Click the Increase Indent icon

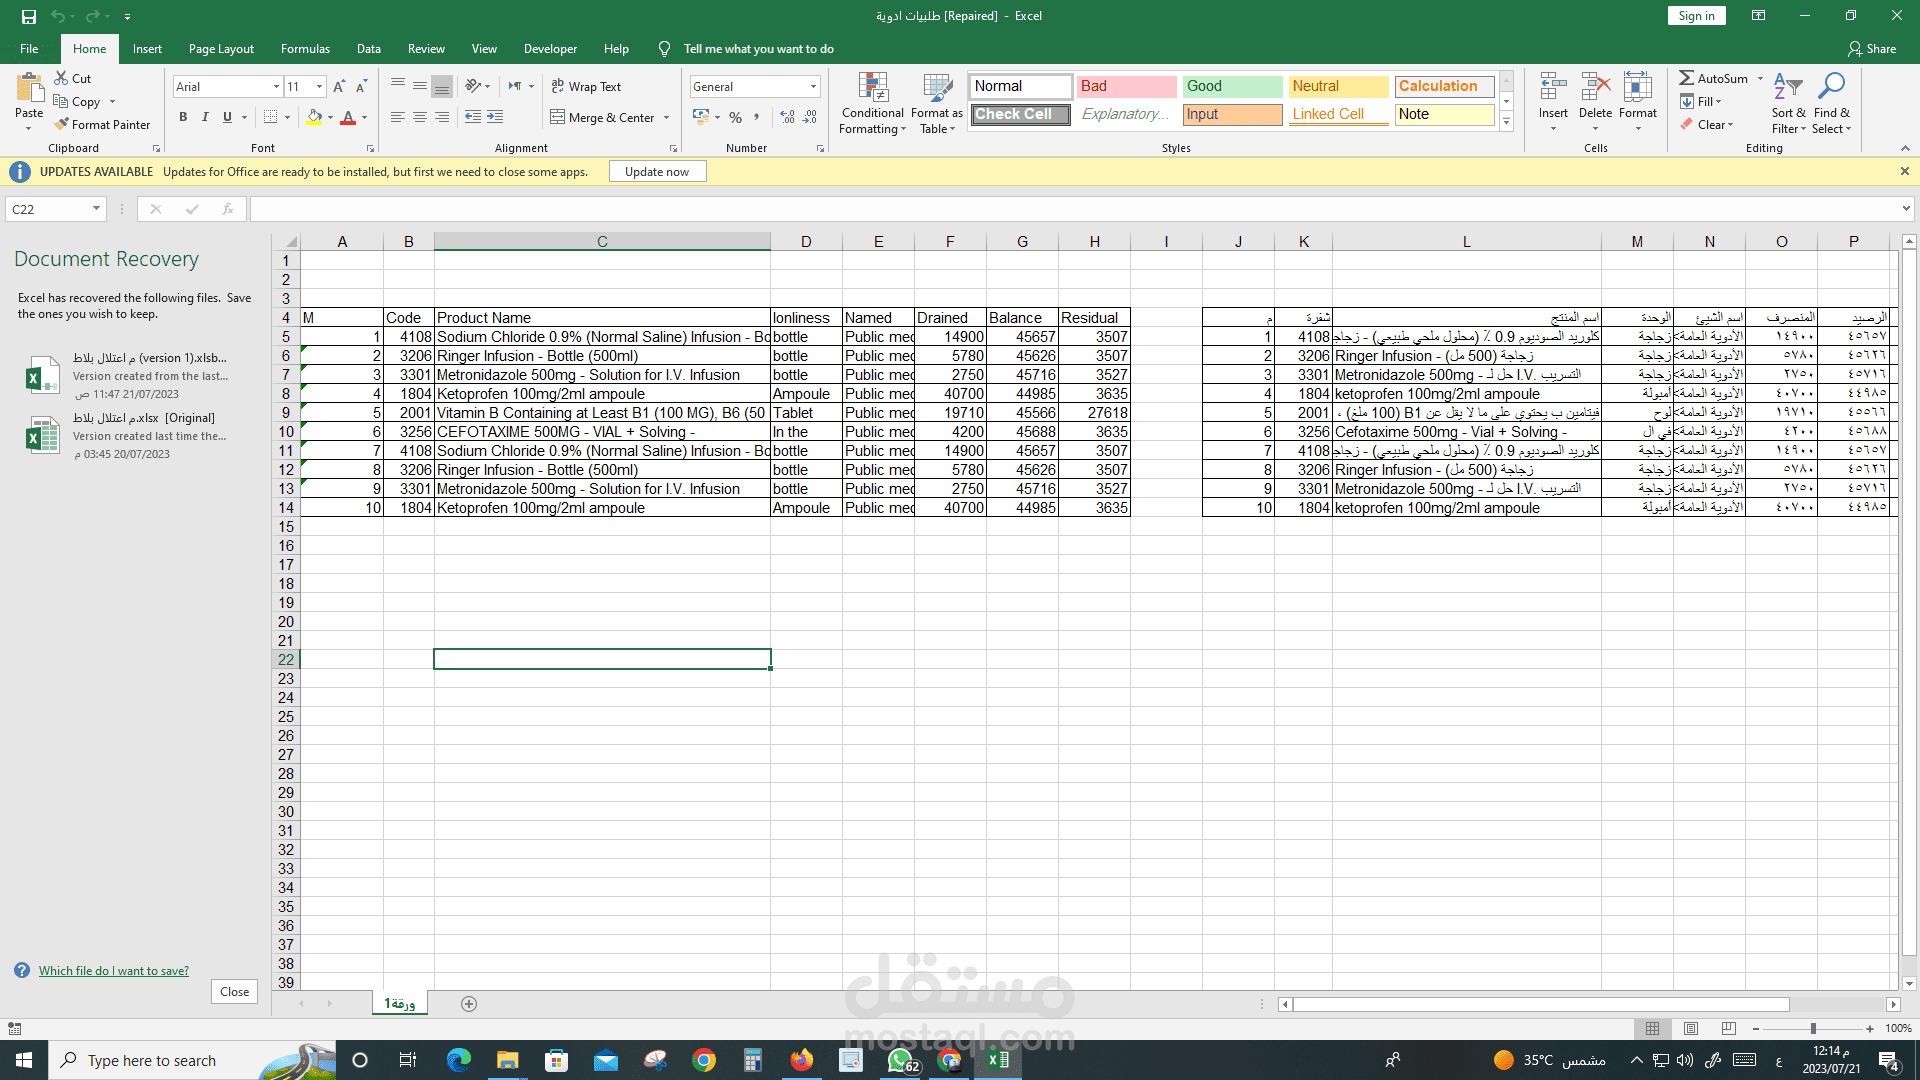(x=495, y=117)
